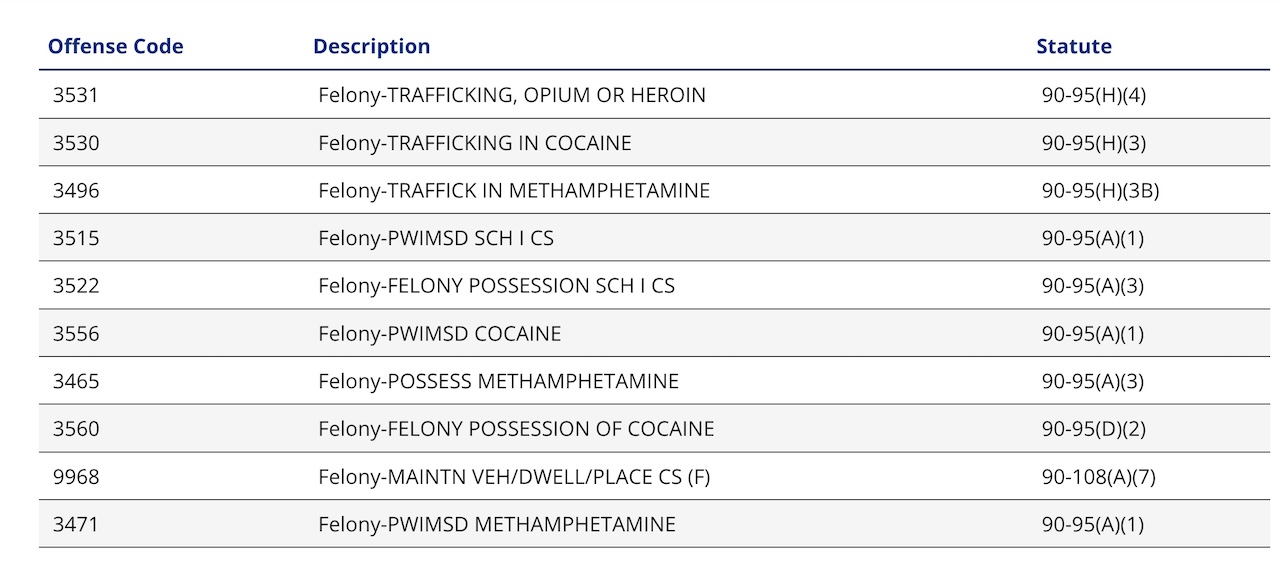
Task: Click Trafficking in Cocaine description
Action: pyautogui.click(x=474, y=143)
